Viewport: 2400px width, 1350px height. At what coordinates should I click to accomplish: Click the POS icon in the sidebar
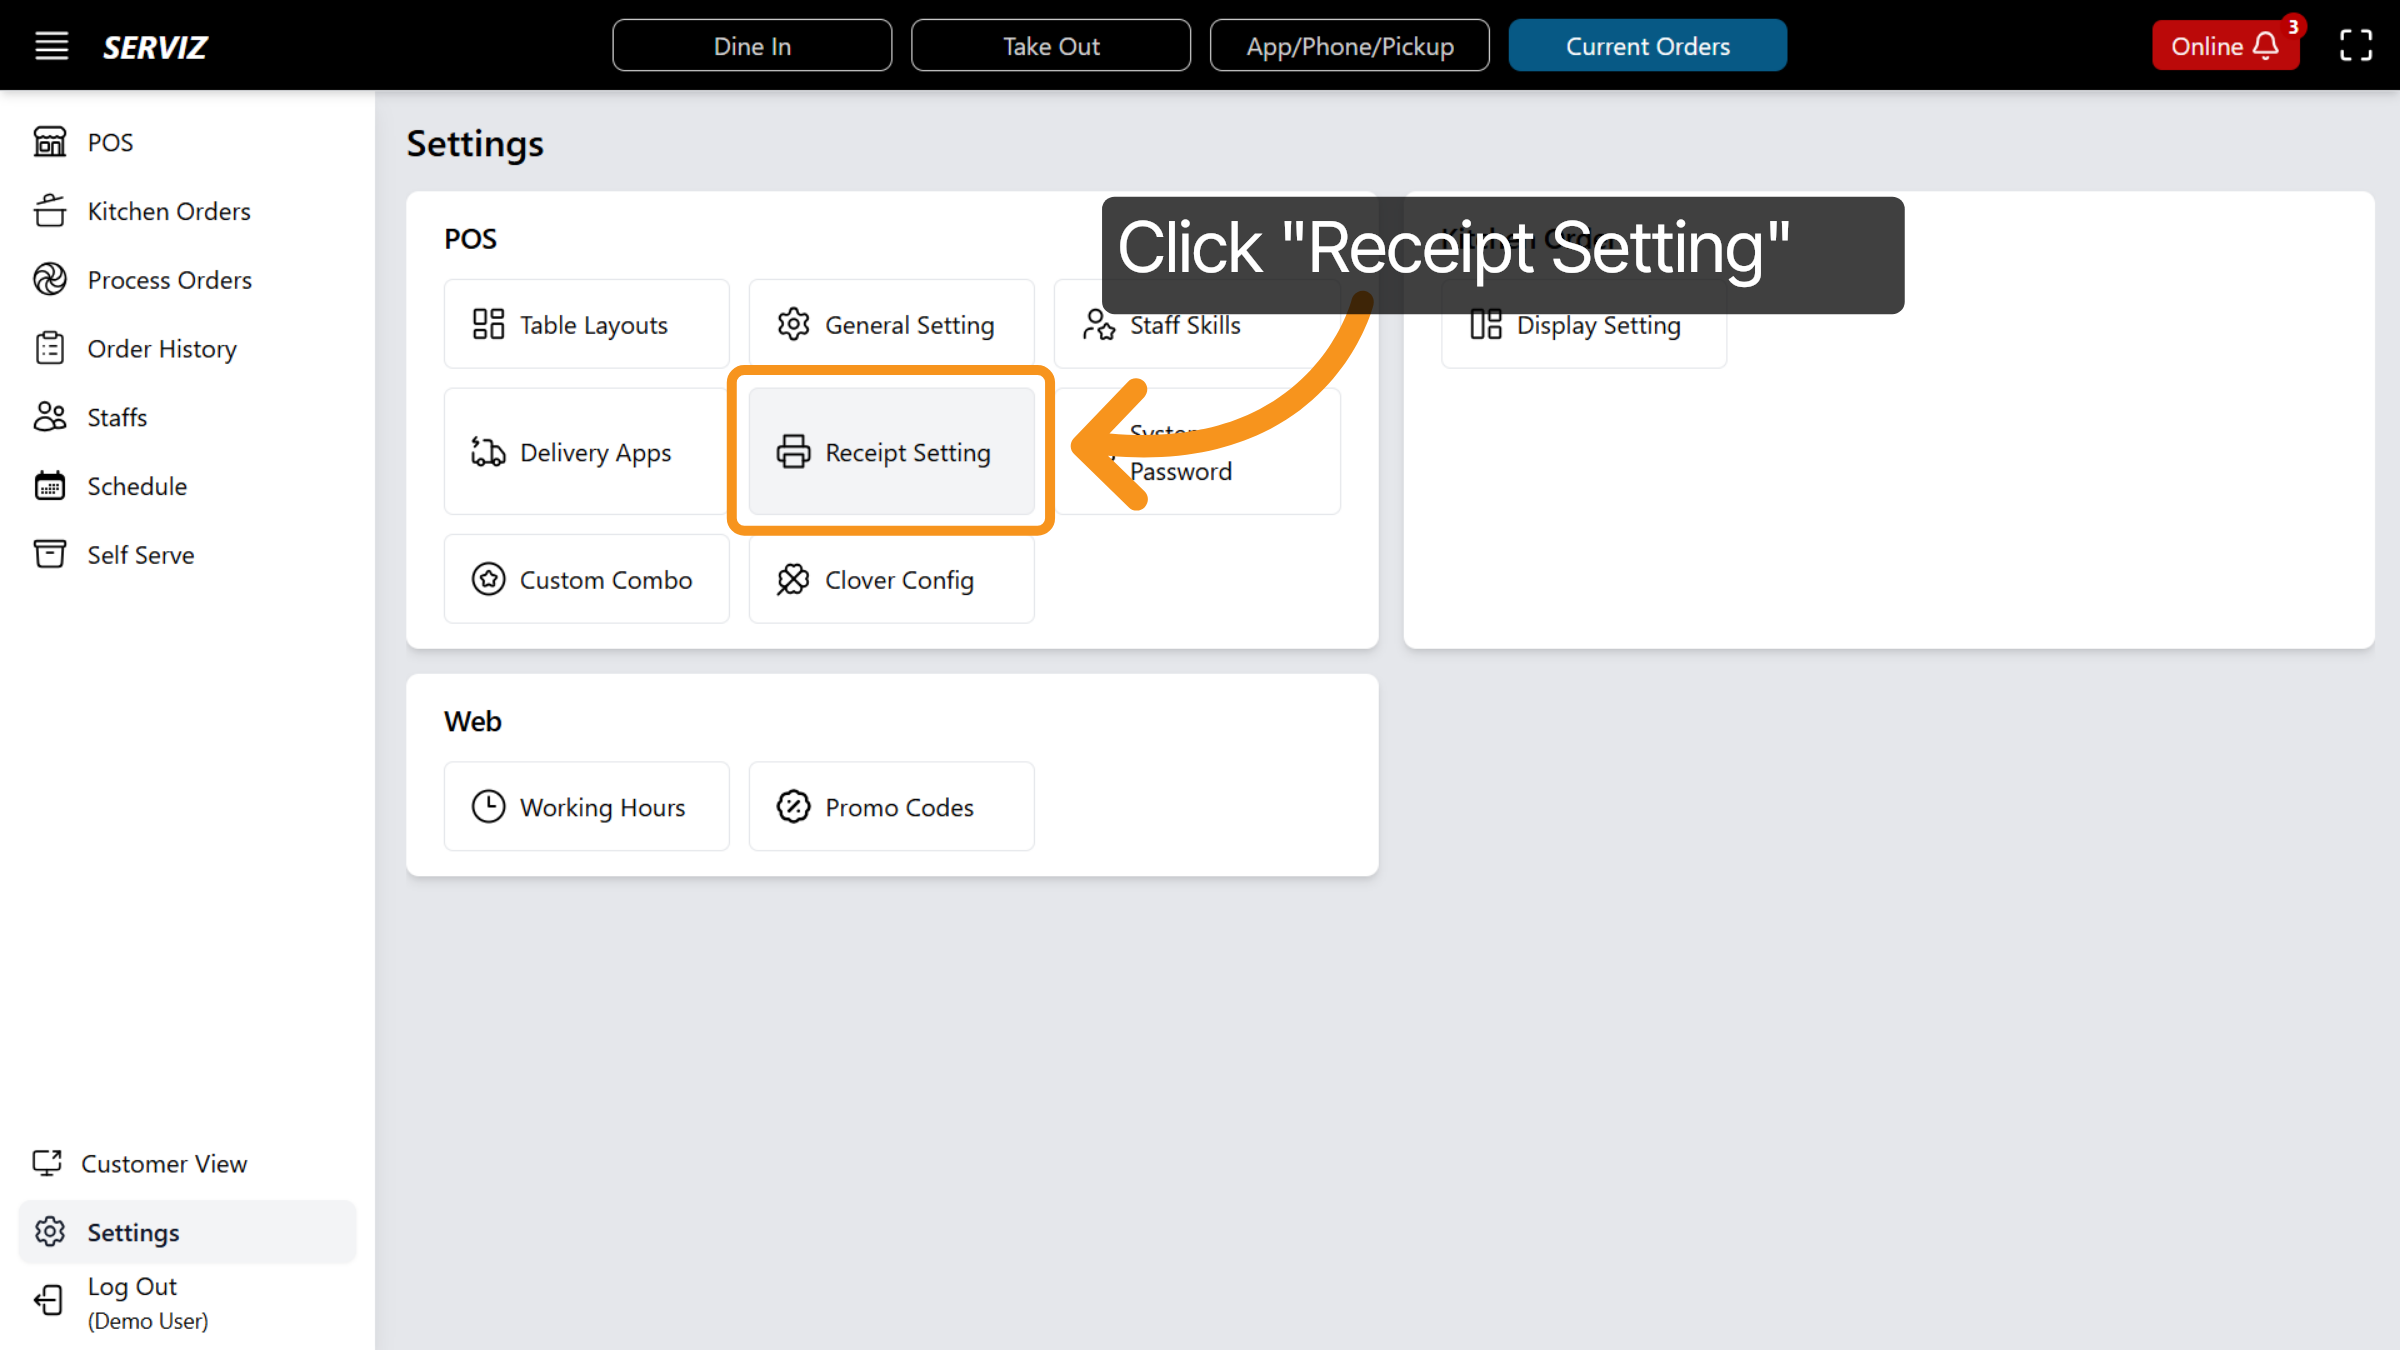pyautogui.click(x=51, y=141)
